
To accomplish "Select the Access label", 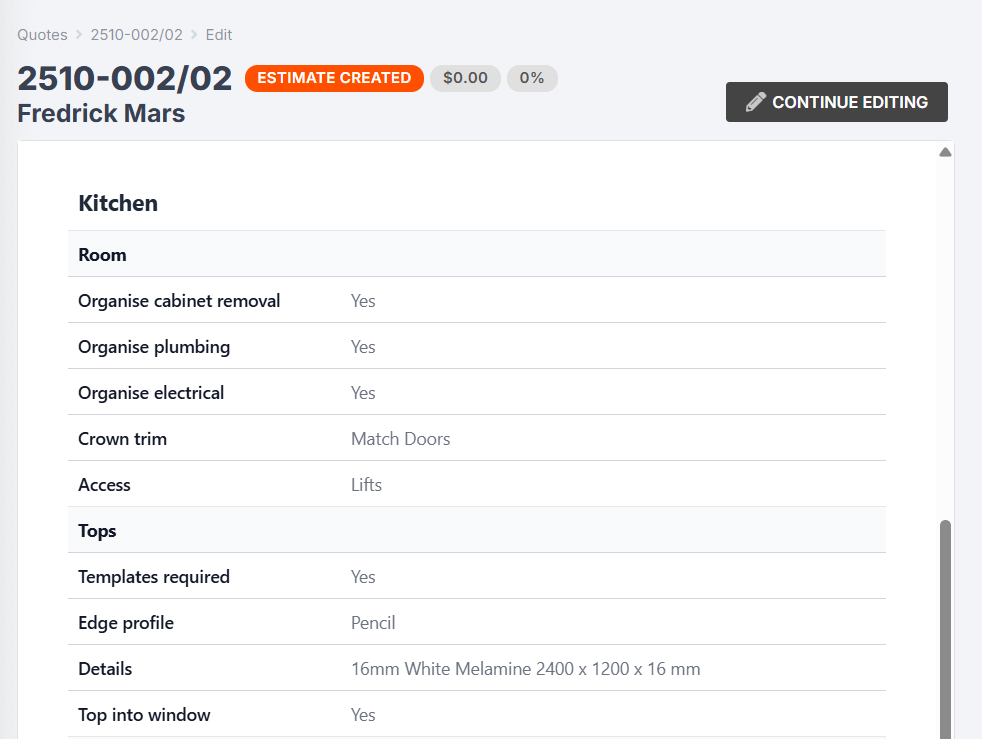I will click(x=104, y=485).
